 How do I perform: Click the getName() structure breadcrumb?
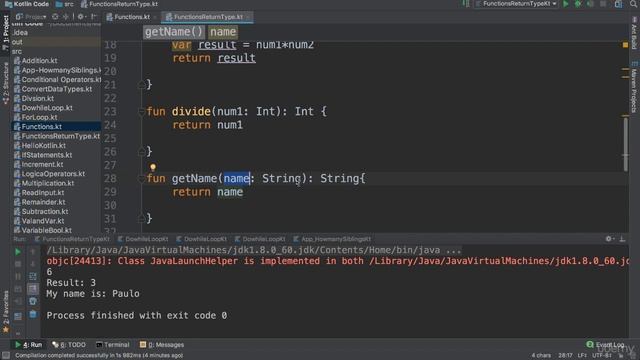[x=174, y=32]
